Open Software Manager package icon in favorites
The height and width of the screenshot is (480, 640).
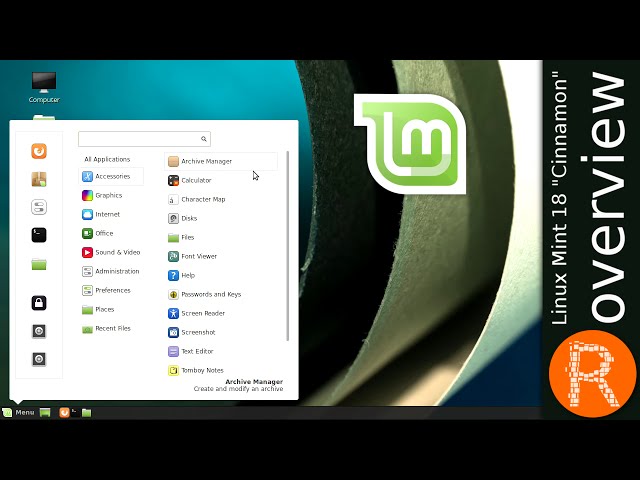point(39,179)
